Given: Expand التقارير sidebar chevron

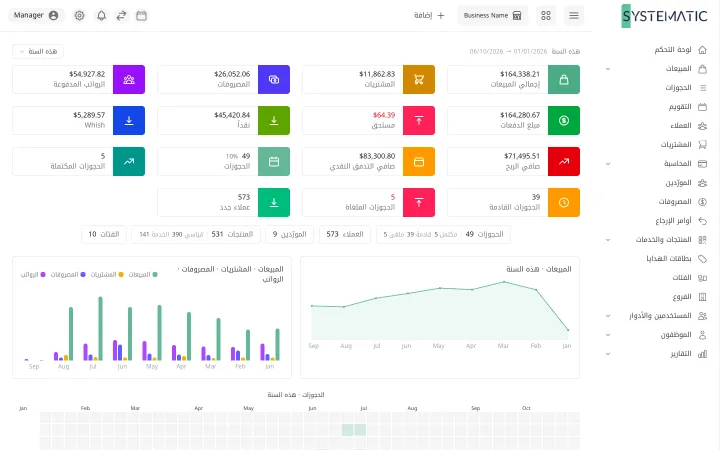Looking at the screenshot, I should tap(608, 354).
